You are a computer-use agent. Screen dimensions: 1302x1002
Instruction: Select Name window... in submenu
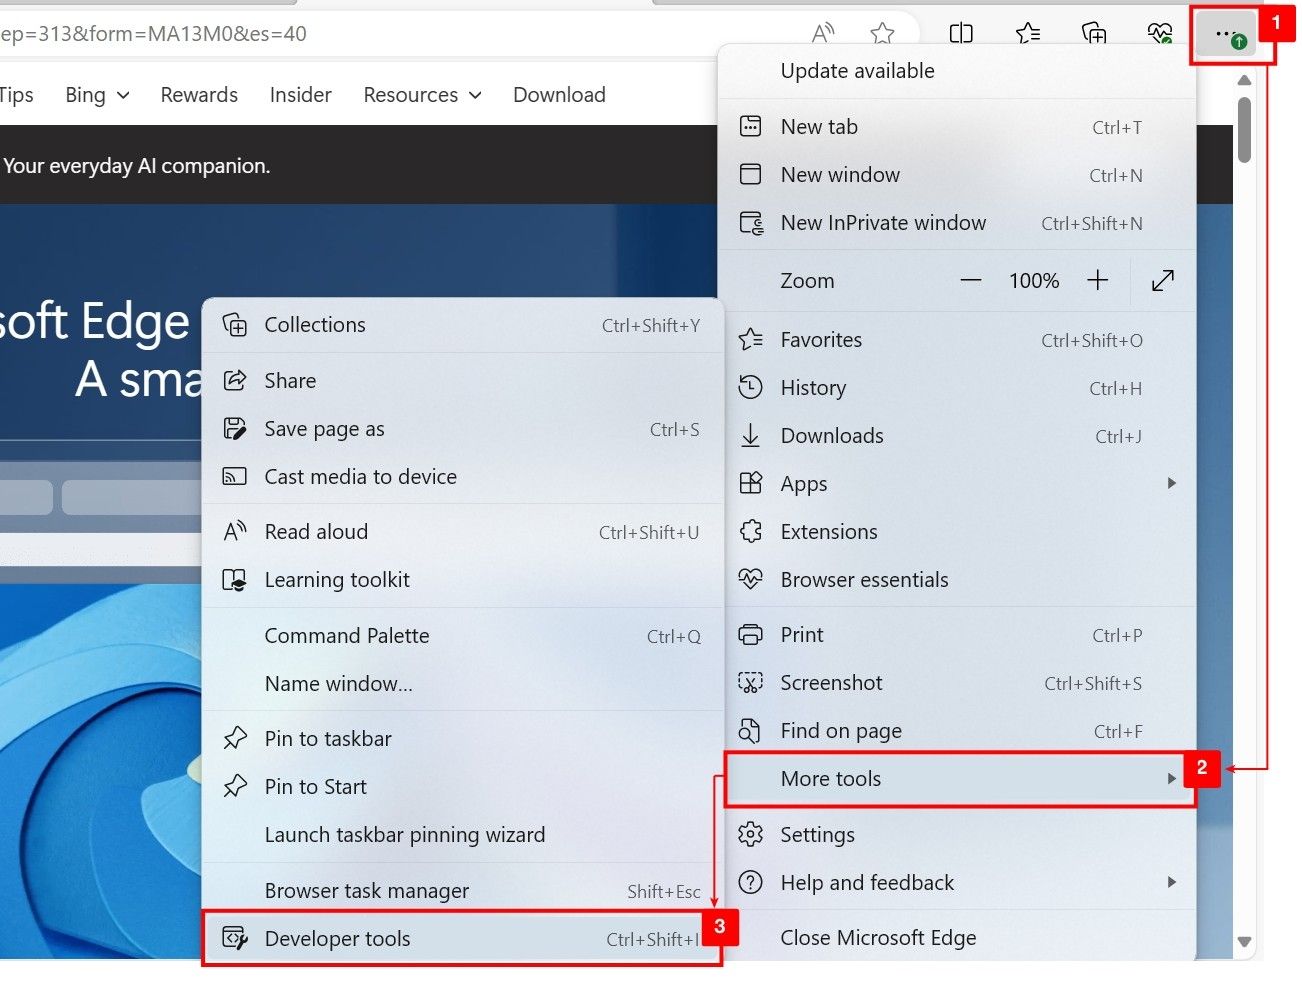[462, 684]
